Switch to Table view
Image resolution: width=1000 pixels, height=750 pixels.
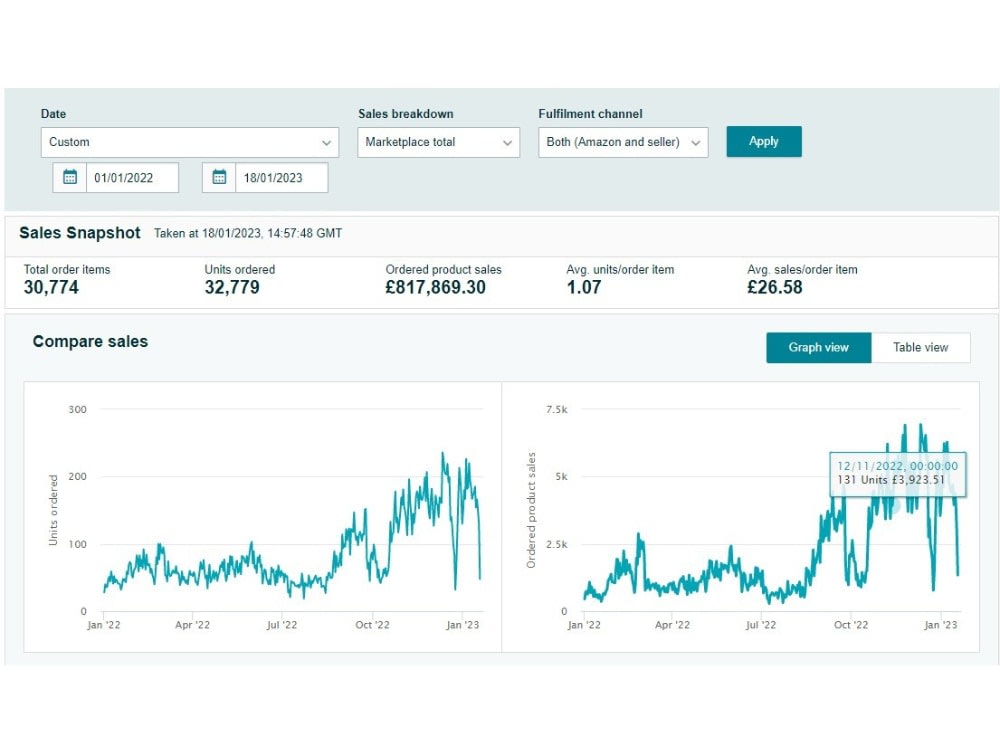tap(920, 348)
